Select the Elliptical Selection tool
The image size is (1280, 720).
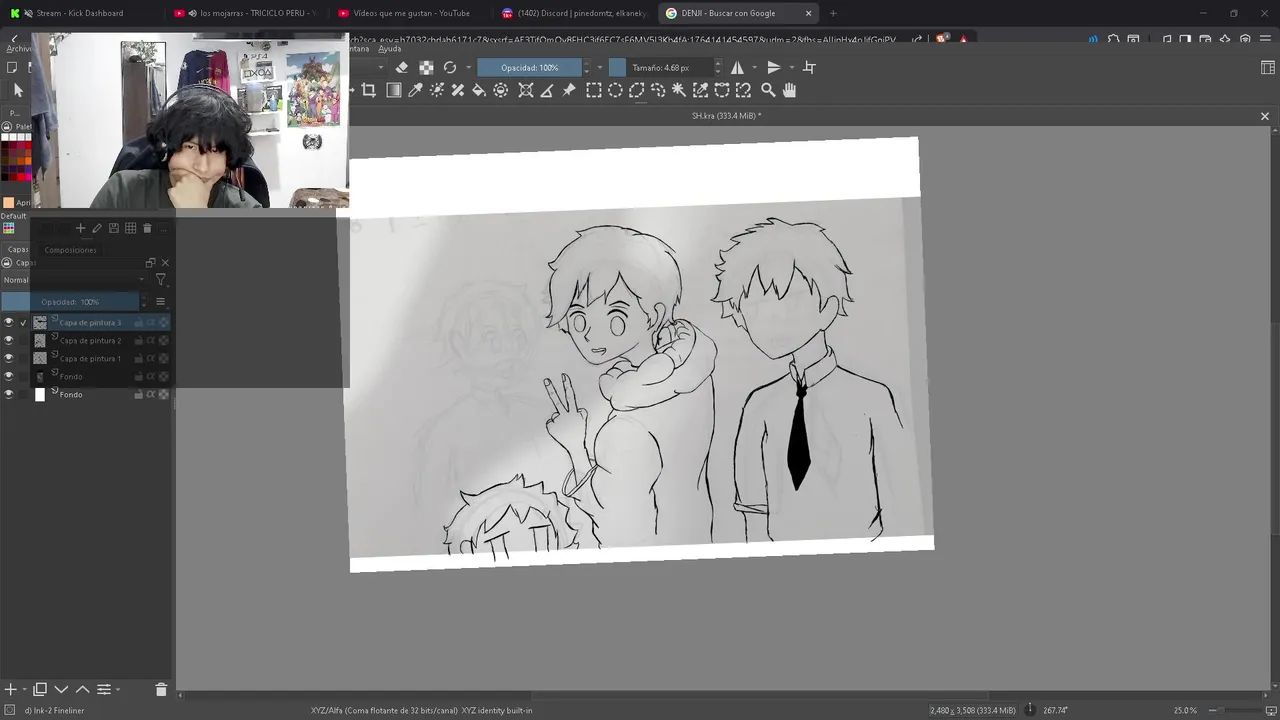pyautogui.click(x=615, y=90)
